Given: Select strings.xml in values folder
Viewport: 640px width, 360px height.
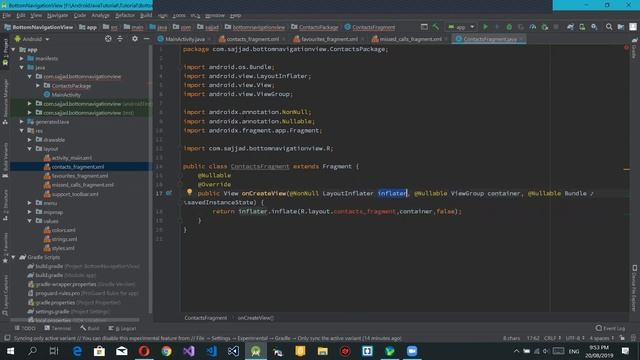Looking at the screenshot, I should click(64, 239).
